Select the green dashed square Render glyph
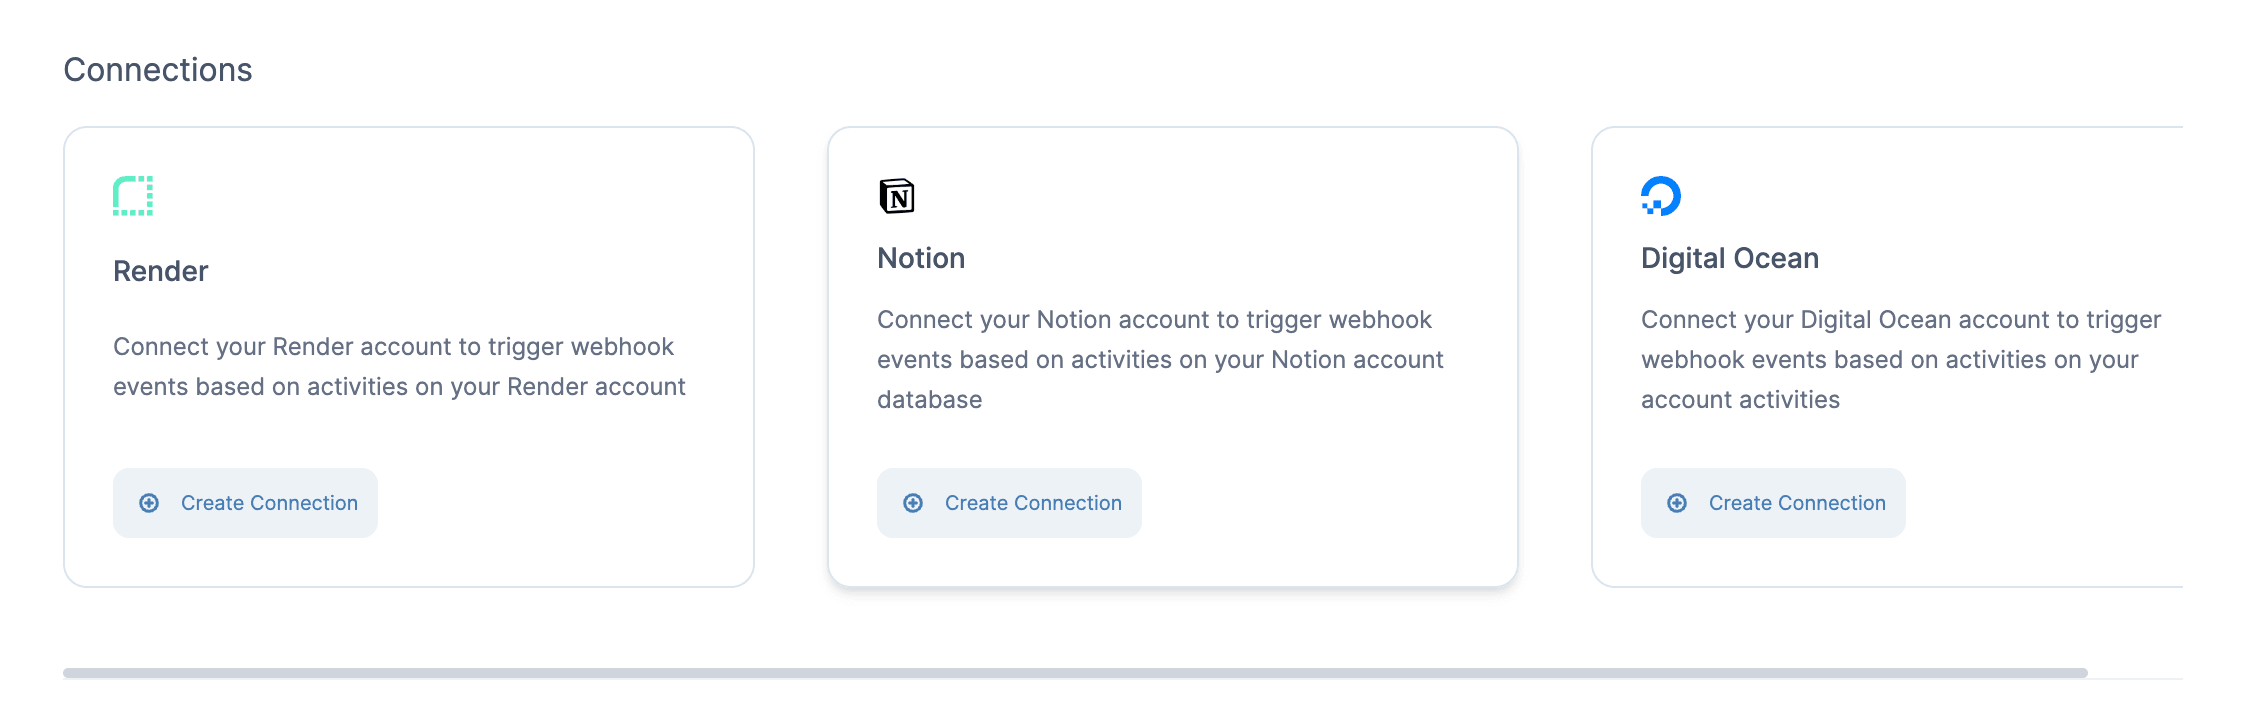 (133, 197)
